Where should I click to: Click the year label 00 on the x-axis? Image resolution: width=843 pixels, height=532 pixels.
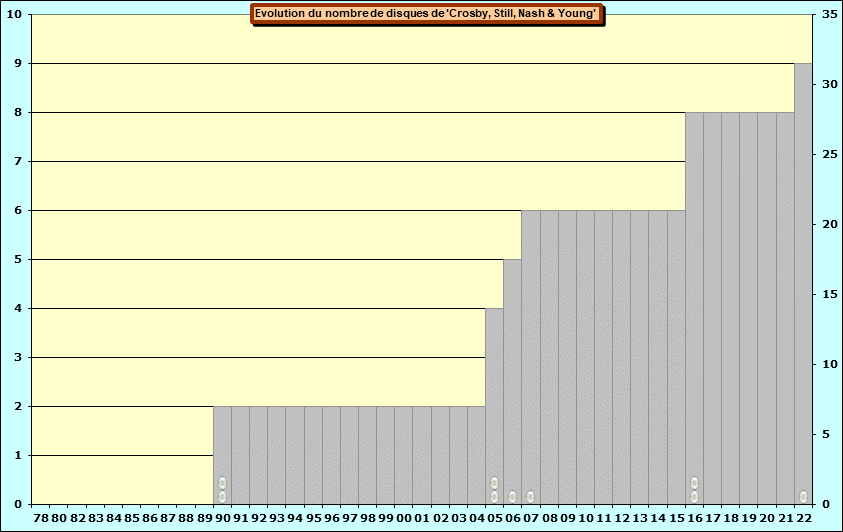click(x=404, y=519)
